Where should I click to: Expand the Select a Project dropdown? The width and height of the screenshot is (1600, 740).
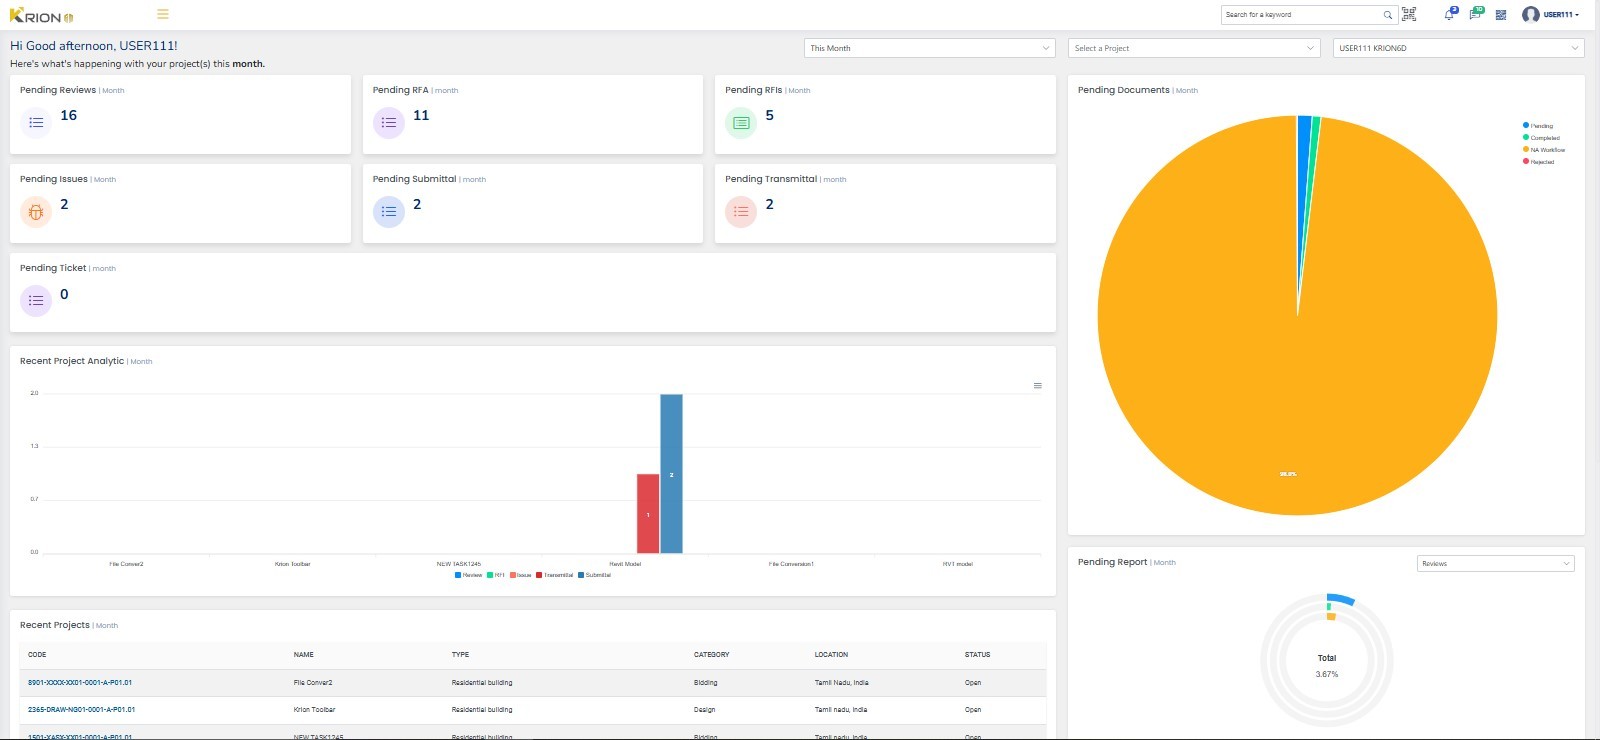pos(1194,48)
